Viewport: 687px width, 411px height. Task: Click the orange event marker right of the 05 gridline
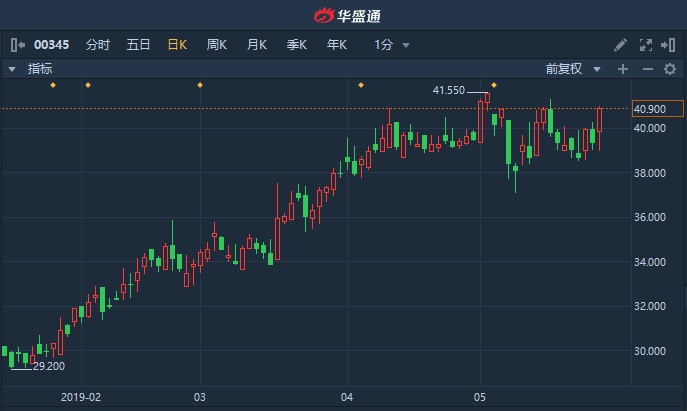point(494,85)
